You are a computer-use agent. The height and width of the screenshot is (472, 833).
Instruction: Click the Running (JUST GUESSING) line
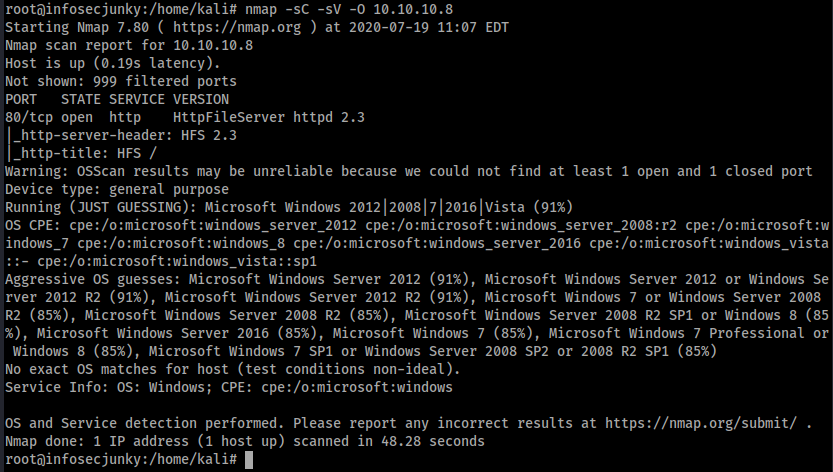coord(289,207)
